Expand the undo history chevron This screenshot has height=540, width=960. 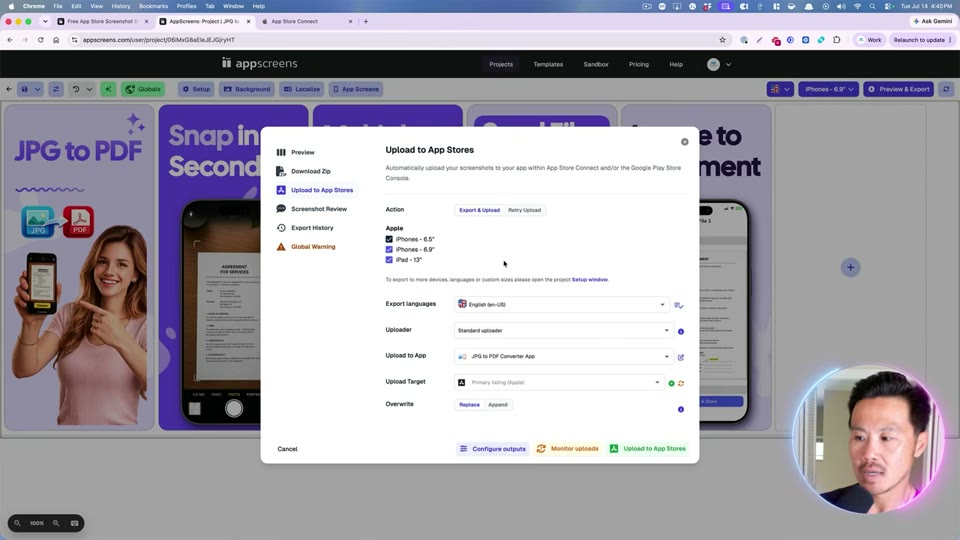coord(89,89)
